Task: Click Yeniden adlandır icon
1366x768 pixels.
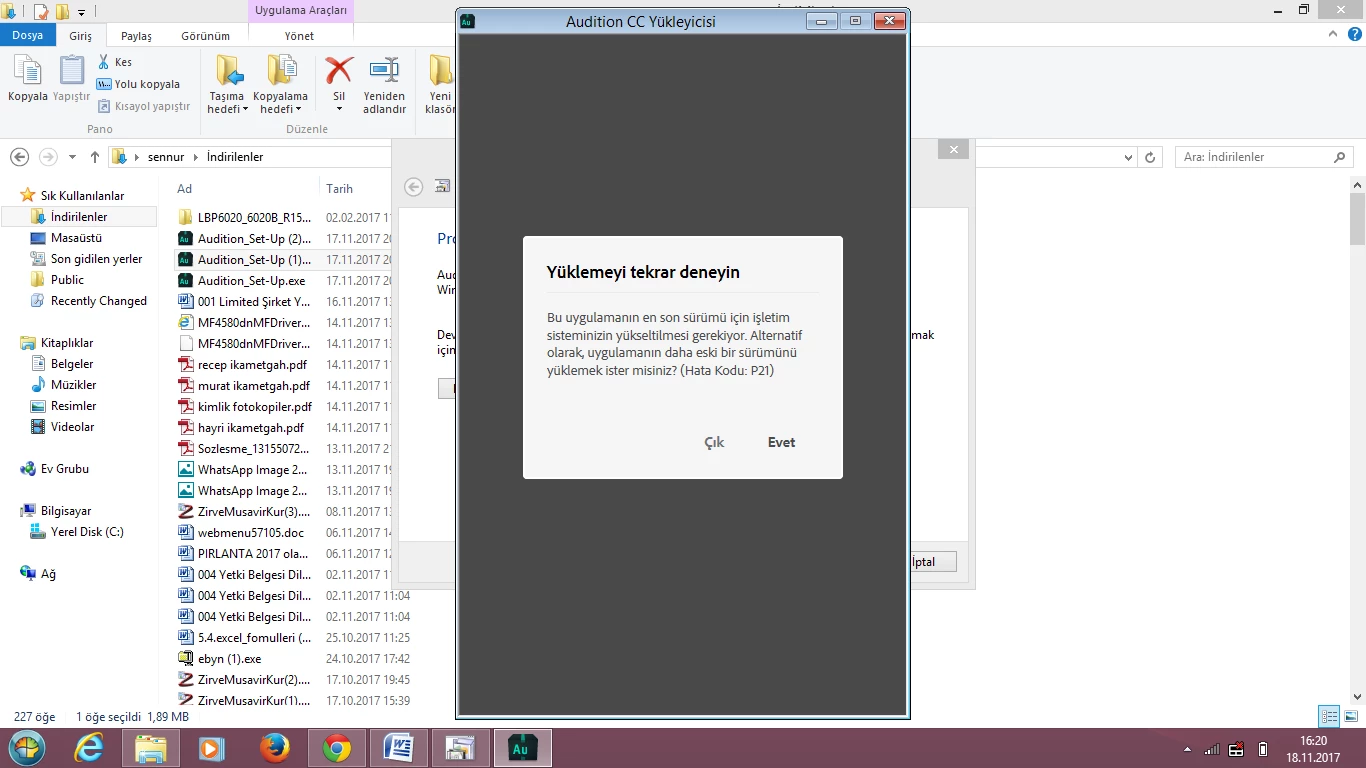Action: pyautogui.click(x=384, y=85)
